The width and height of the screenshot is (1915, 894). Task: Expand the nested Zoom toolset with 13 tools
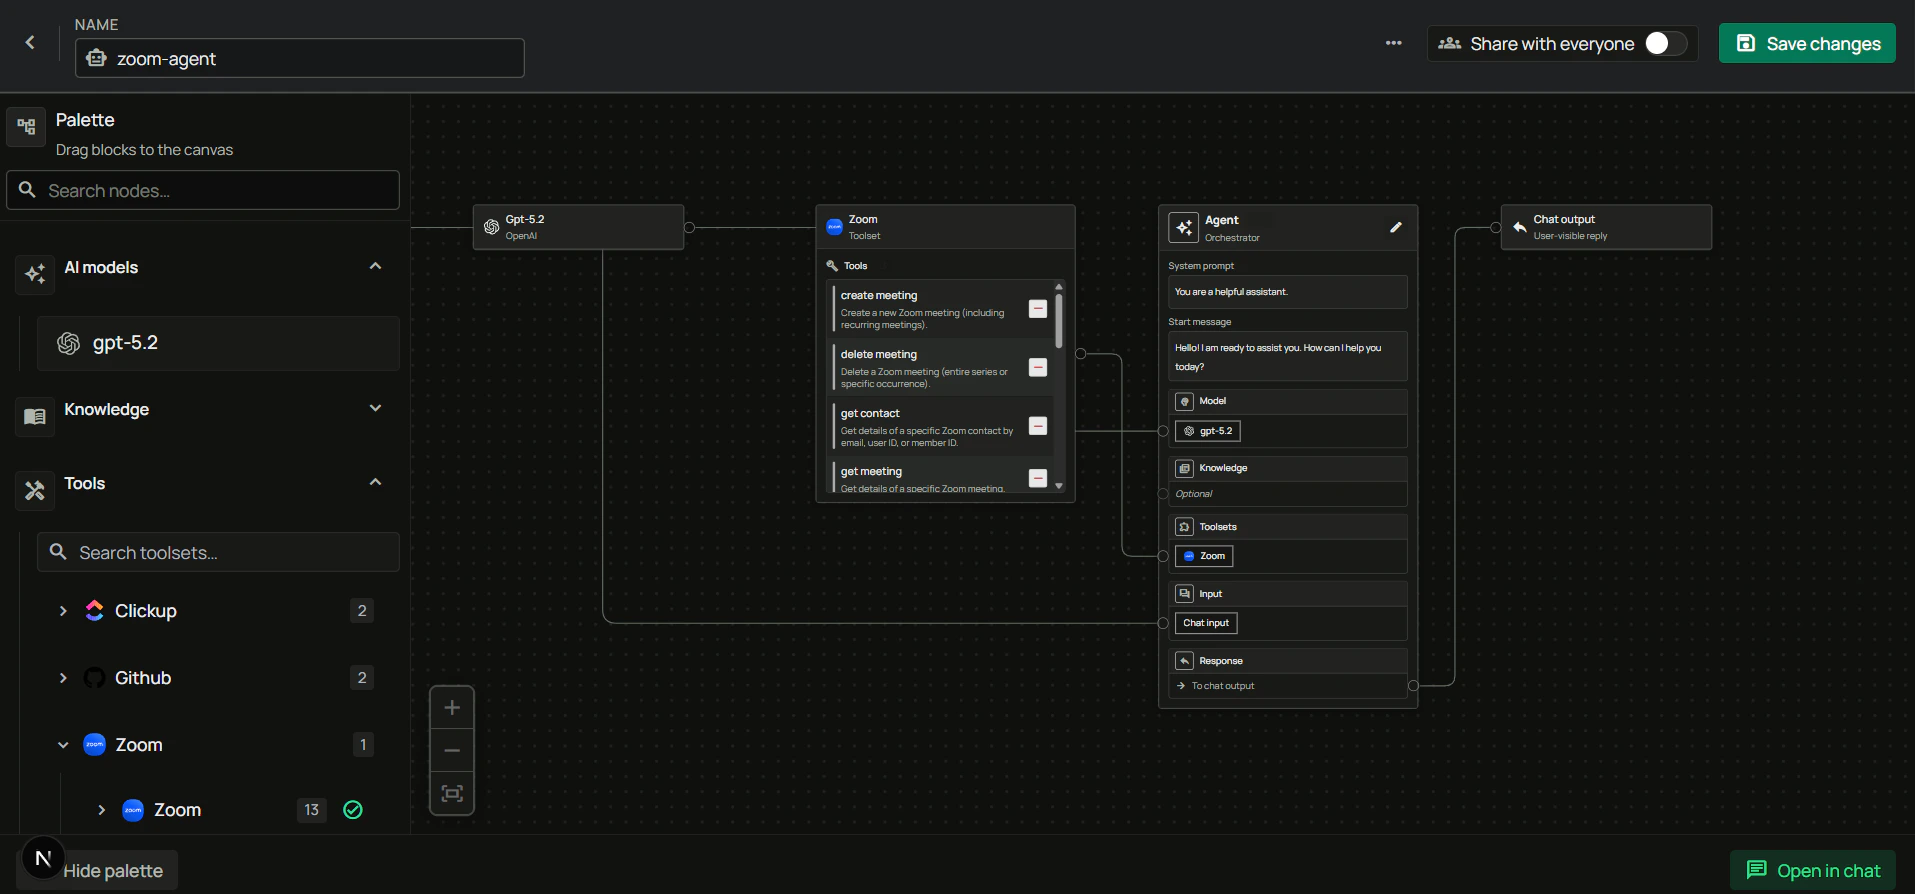(101, 810)
